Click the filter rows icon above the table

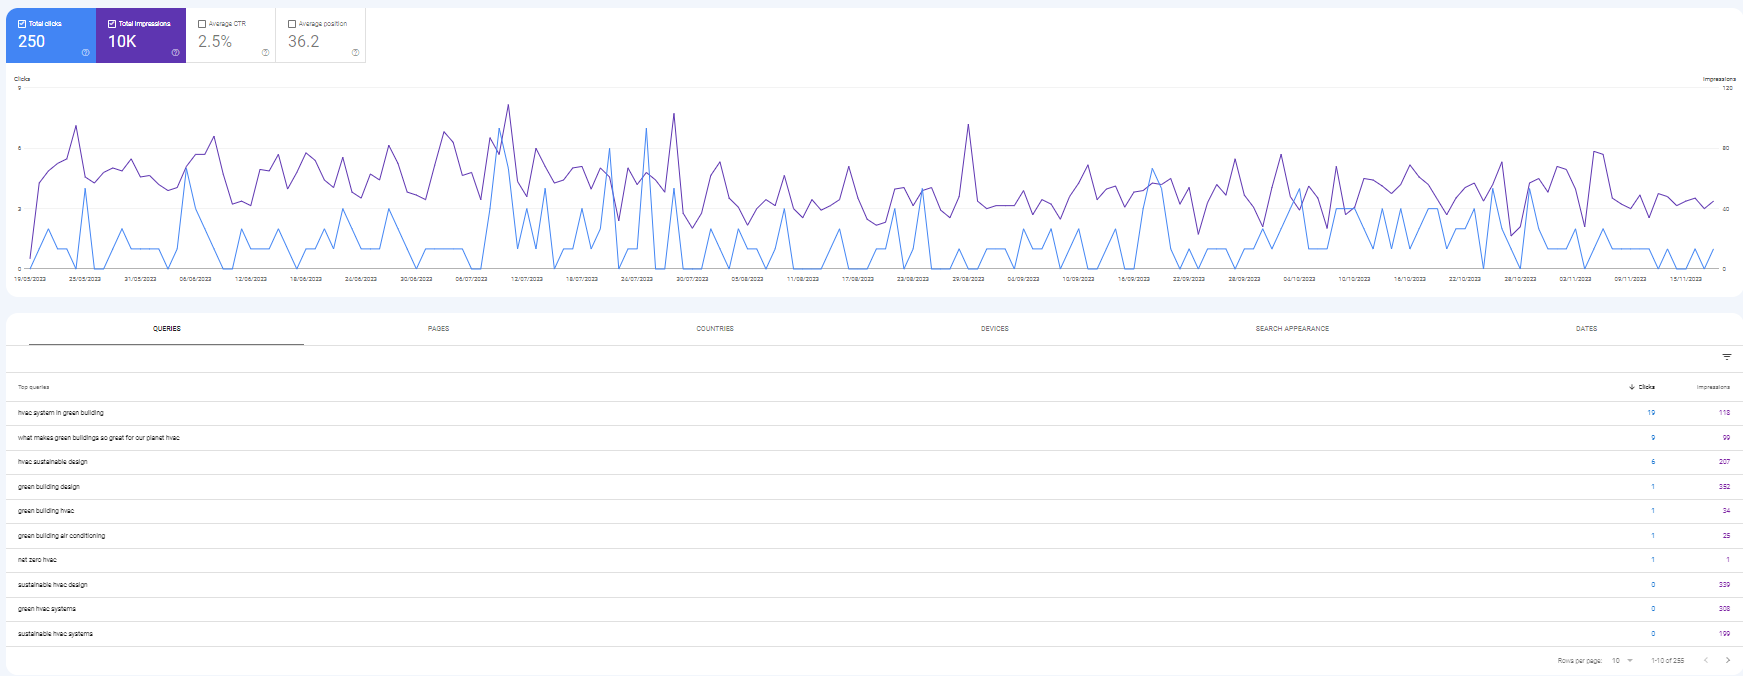pos(1726,357)
